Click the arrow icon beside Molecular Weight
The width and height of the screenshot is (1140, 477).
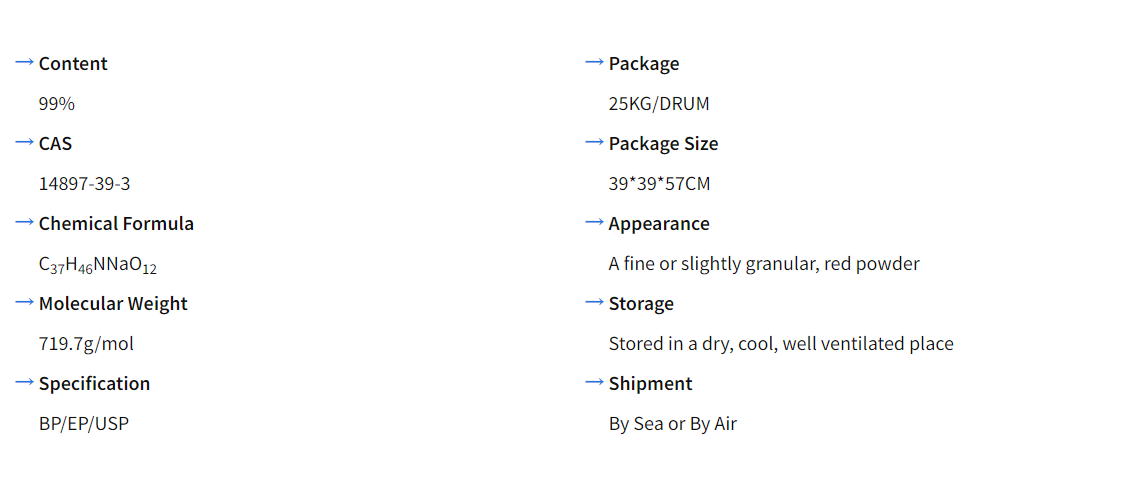(25, 303)
